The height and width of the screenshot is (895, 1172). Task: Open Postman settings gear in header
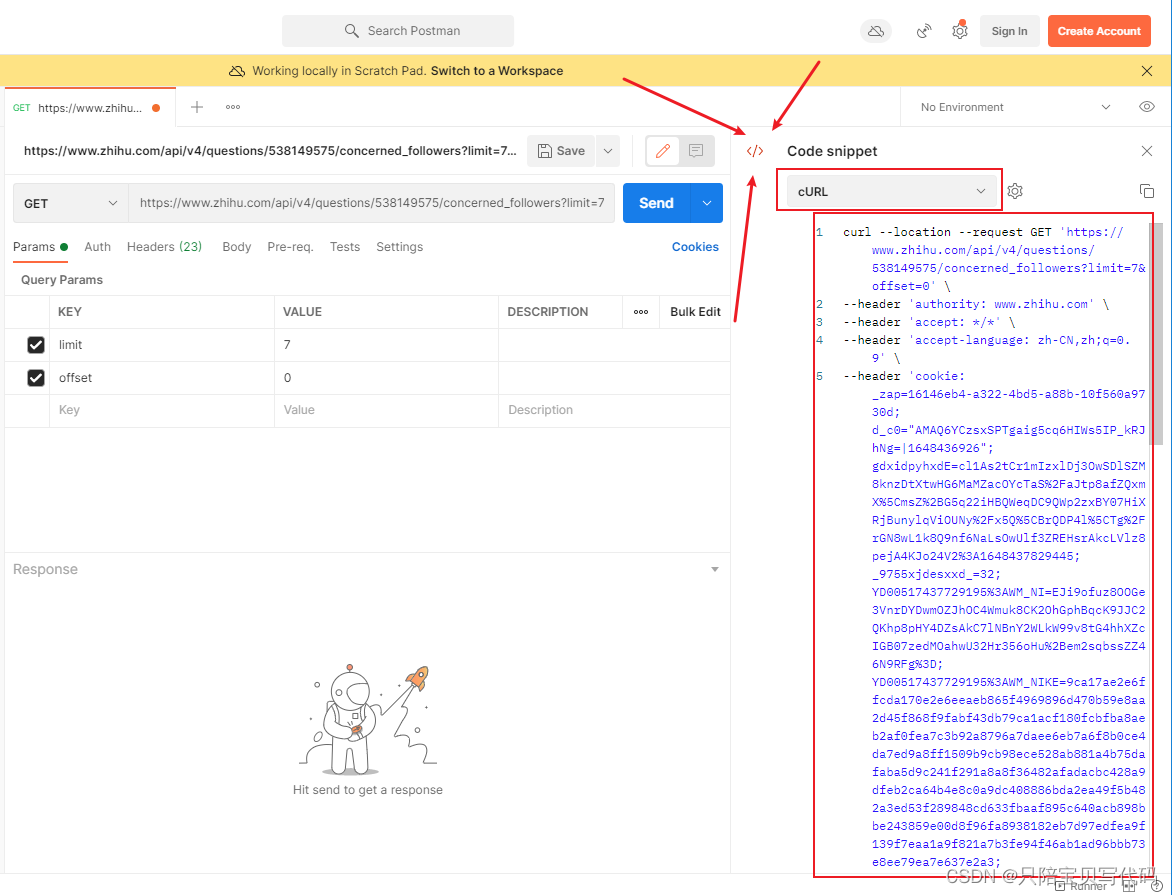pyautogui.click(x=960, y=31)
